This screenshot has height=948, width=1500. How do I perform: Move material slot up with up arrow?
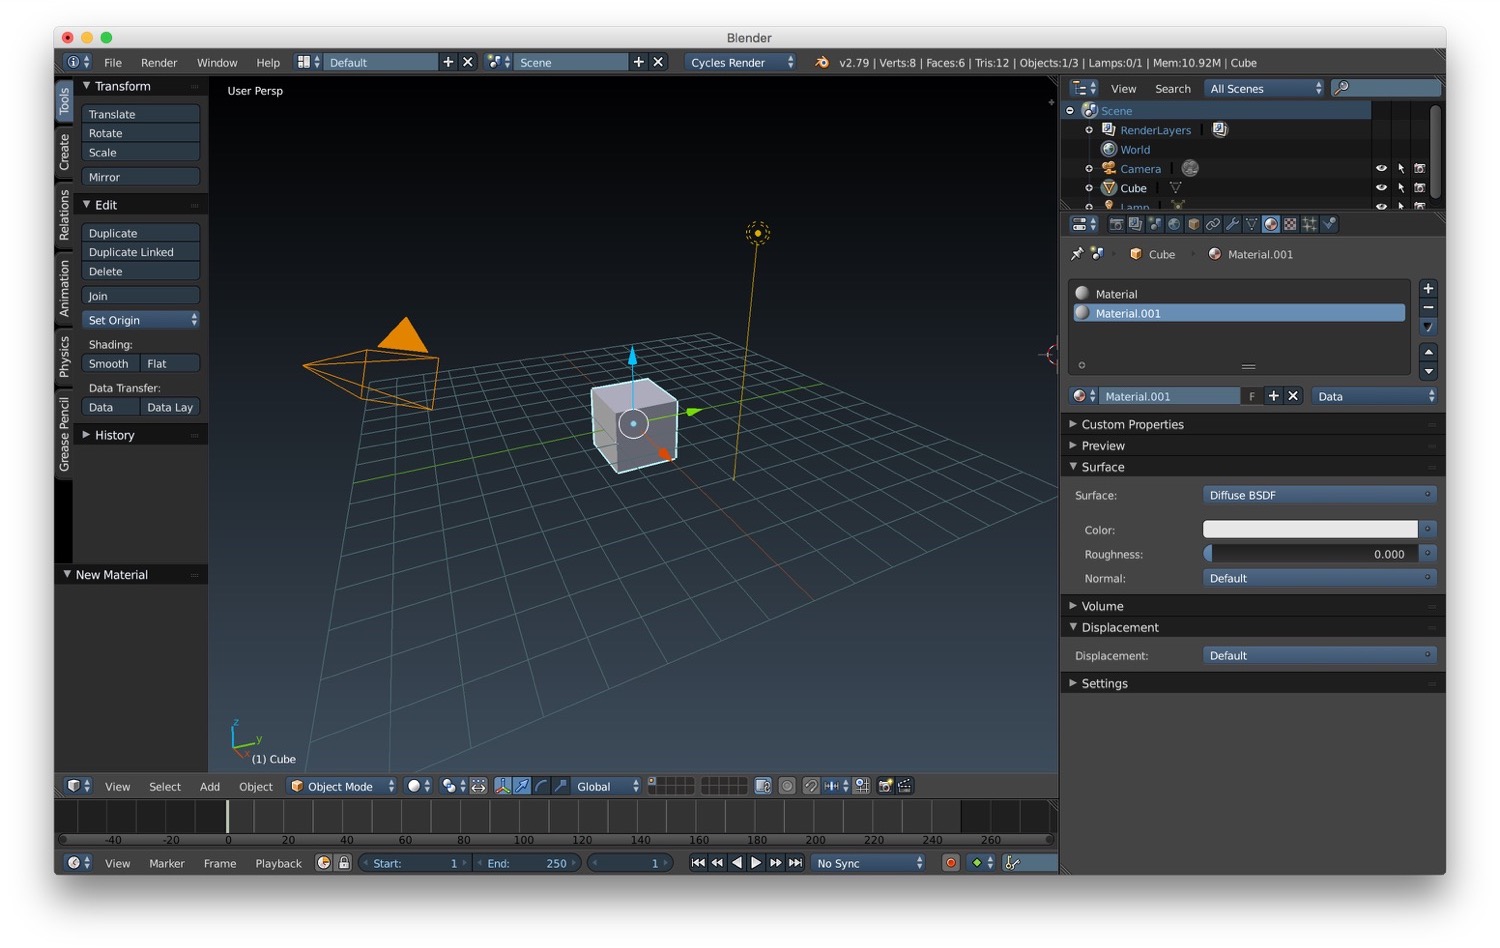click(x=1428, y=352)
